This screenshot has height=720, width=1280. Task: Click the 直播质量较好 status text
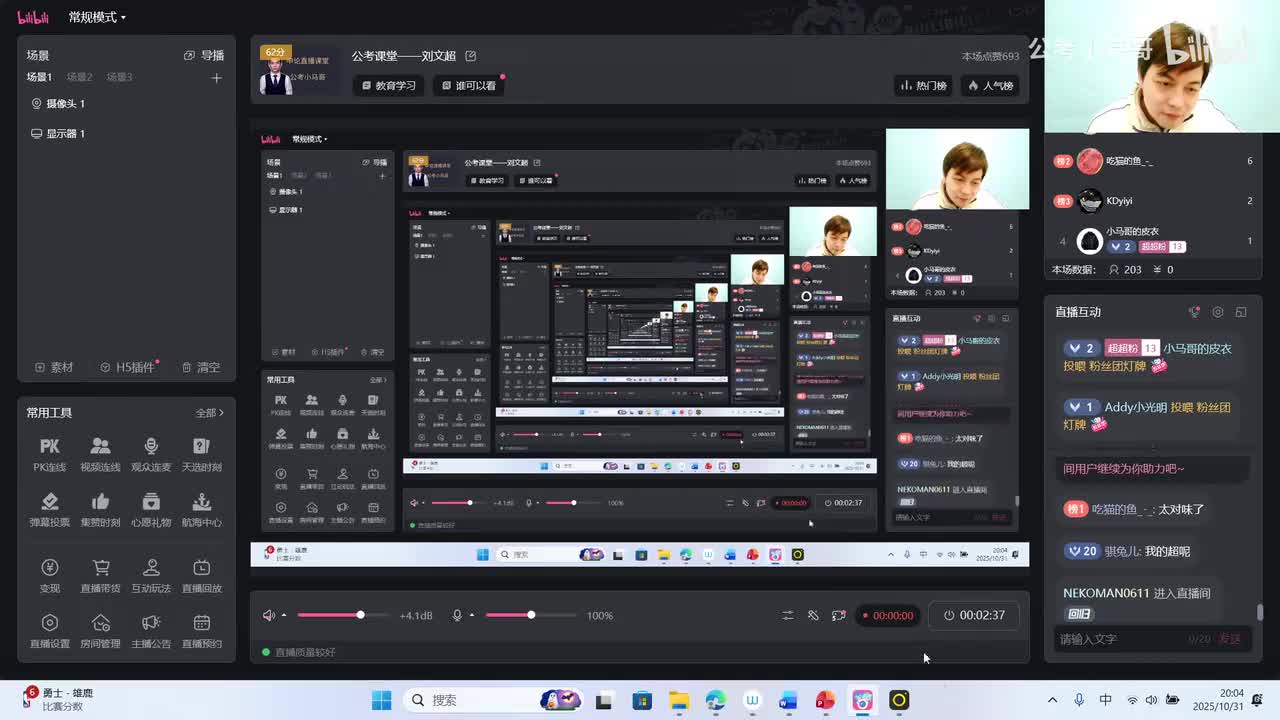pos(305,652)
